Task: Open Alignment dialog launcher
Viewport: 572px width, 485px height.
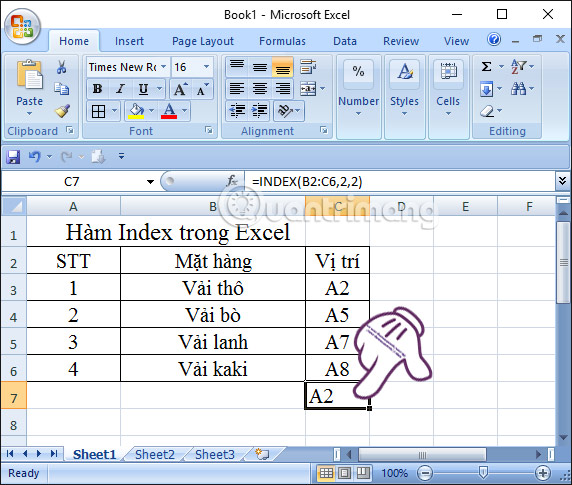Action: click(x=324, y=130)
